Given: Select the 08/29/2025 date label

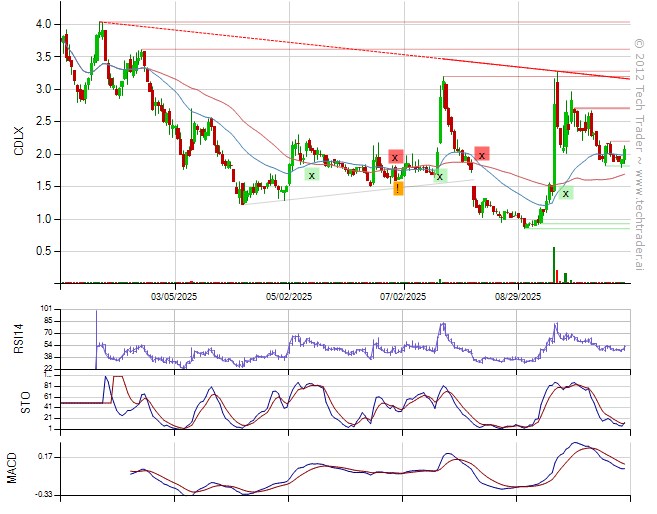Looking at the screenshot, I should [x=519, y=296].
